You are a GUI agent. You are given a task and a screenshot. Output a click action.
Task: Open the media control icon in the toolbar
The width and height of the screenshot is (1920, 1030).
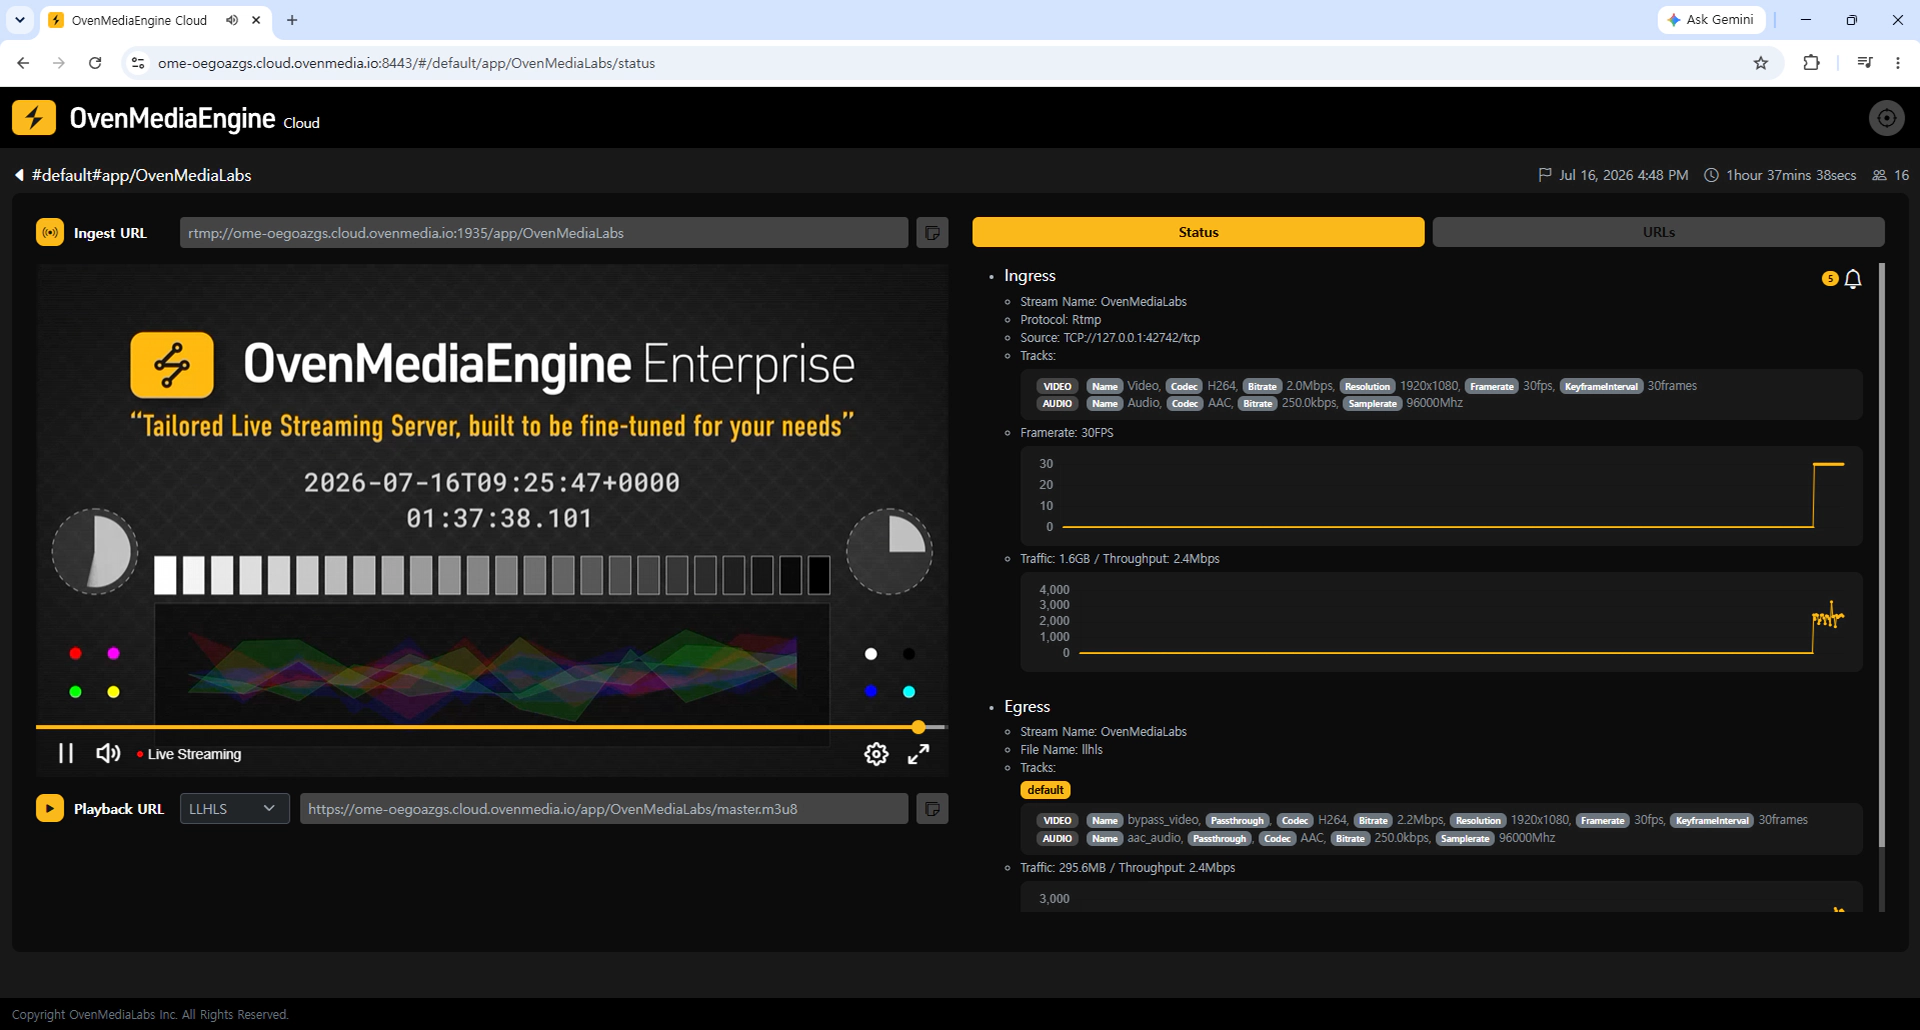[1865, 63]
